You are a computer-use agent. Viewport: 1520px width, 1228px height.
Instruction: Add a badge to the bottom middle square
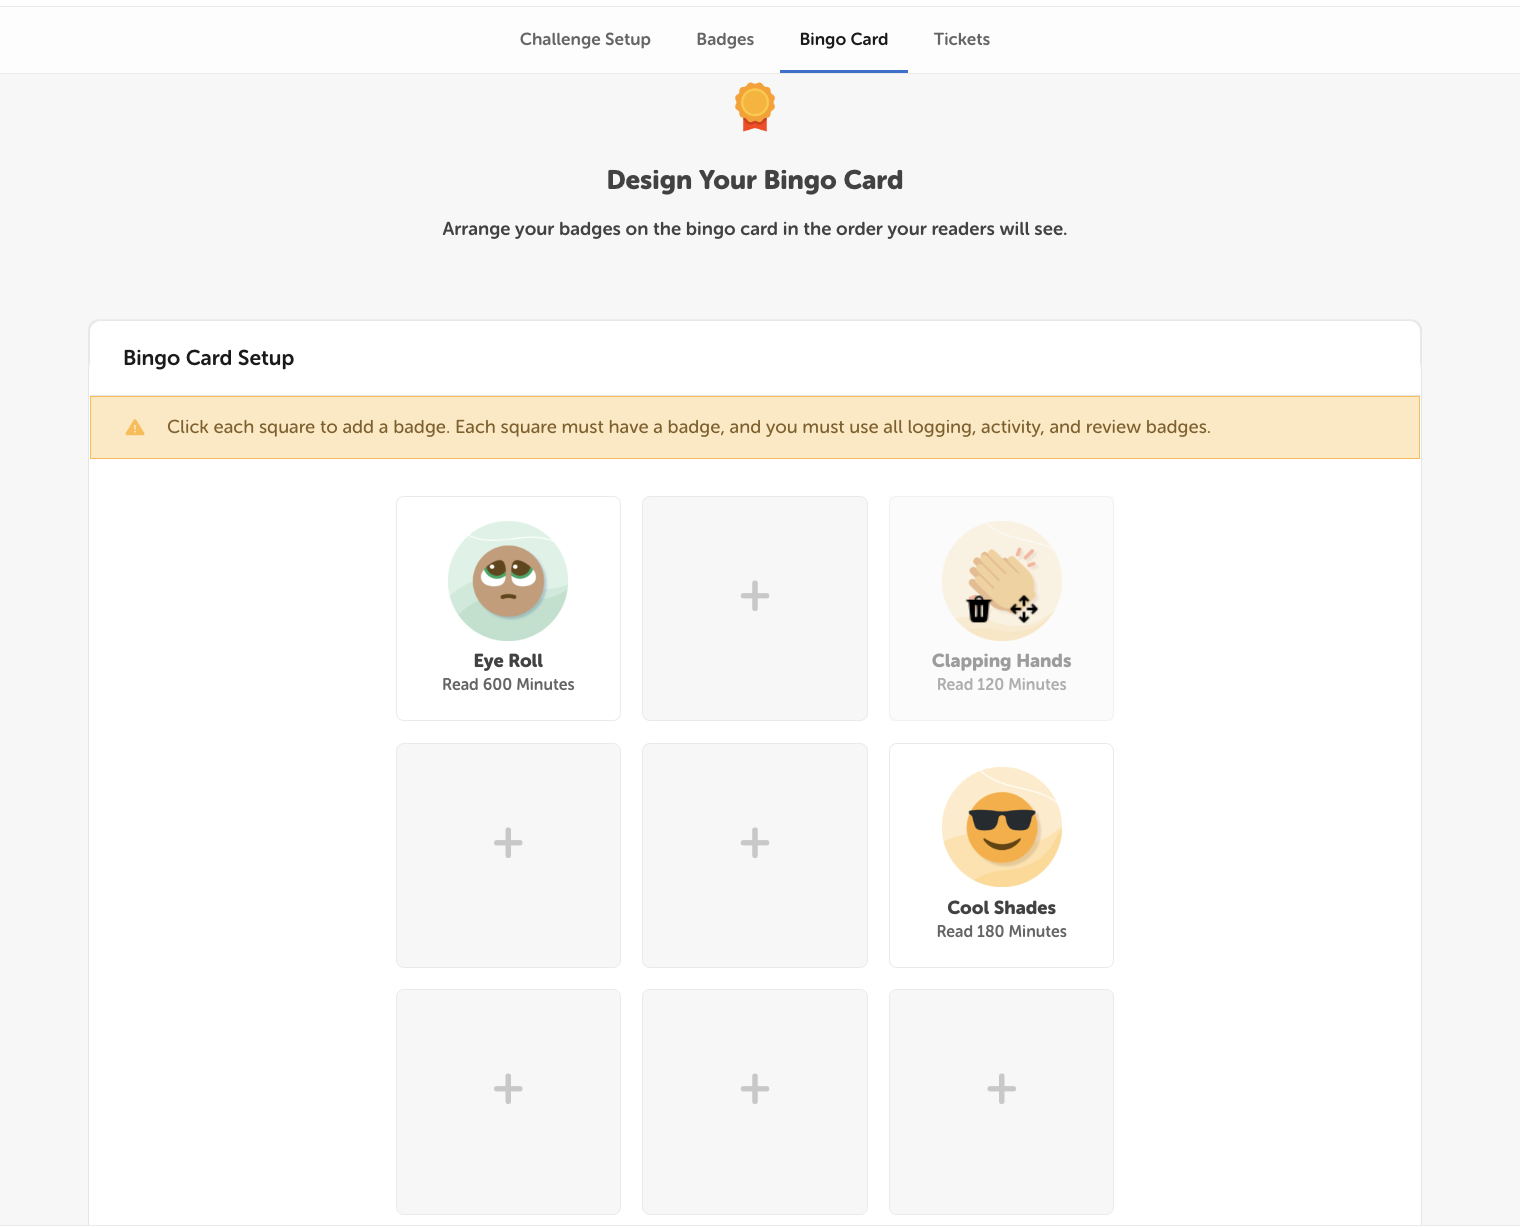coord(754,1089)
